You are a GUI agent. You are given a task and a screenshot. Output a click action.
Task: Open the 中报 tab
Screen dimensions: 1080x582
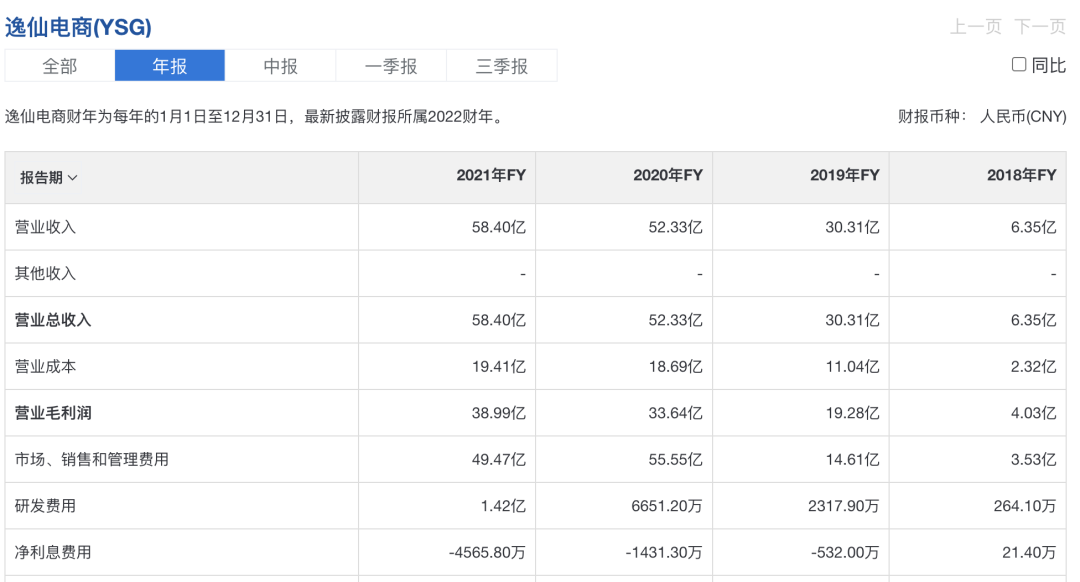(x=280, y=66)
